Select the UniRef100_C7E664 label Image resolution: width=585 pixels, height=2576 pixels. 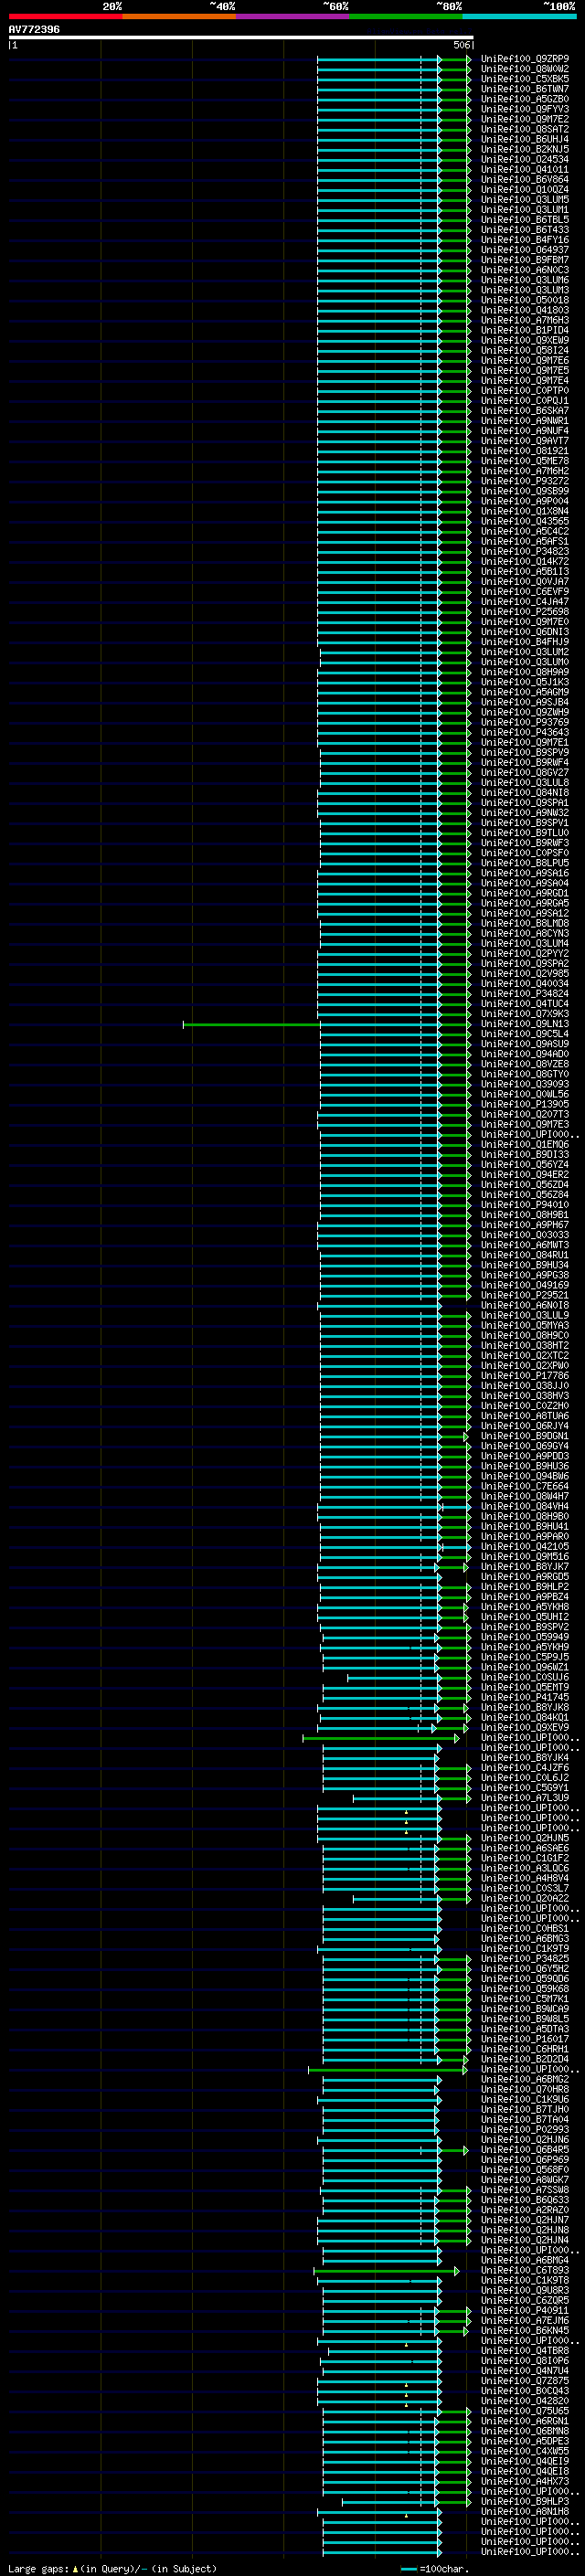(x=525, y=1486)
